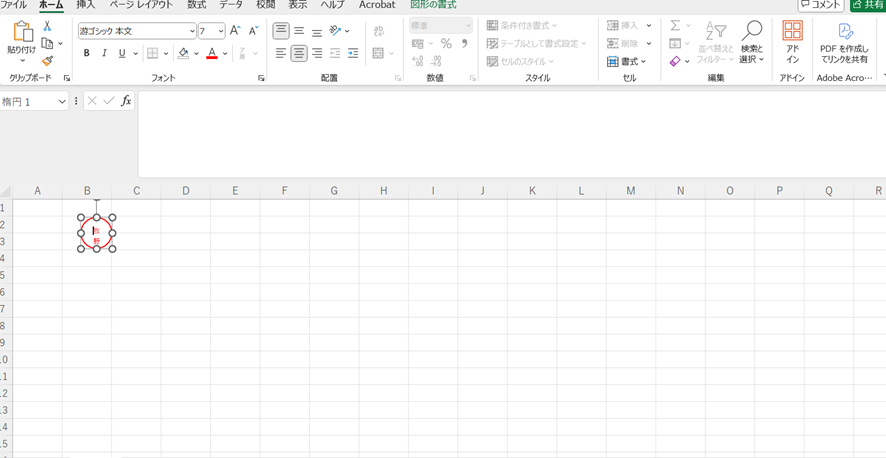The height and width of the screenshot is (458, 886).
Task: Click the insert function fx icon
Action: [x=126, y=101]
